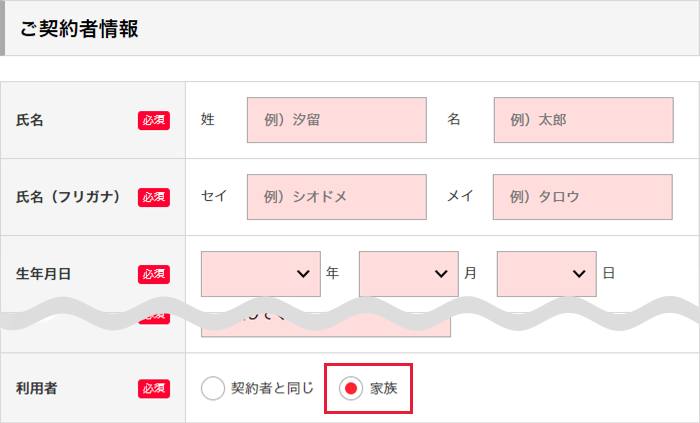Click the 必須 badge next to 氏名（フリガナ）
Image resolution: width=700 pixels, height=423 pixels.
[154, 197]
